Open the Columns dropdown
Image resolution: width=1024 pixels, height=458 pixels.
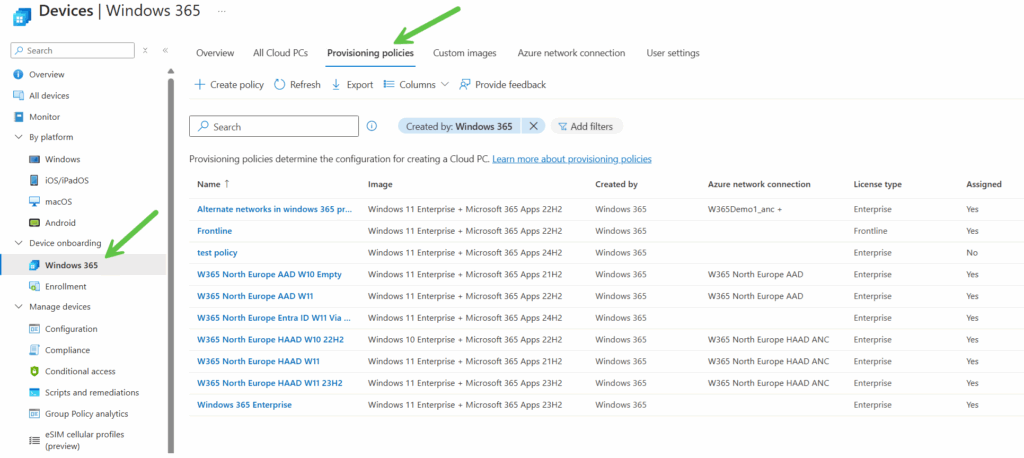(x=416, y=84)
